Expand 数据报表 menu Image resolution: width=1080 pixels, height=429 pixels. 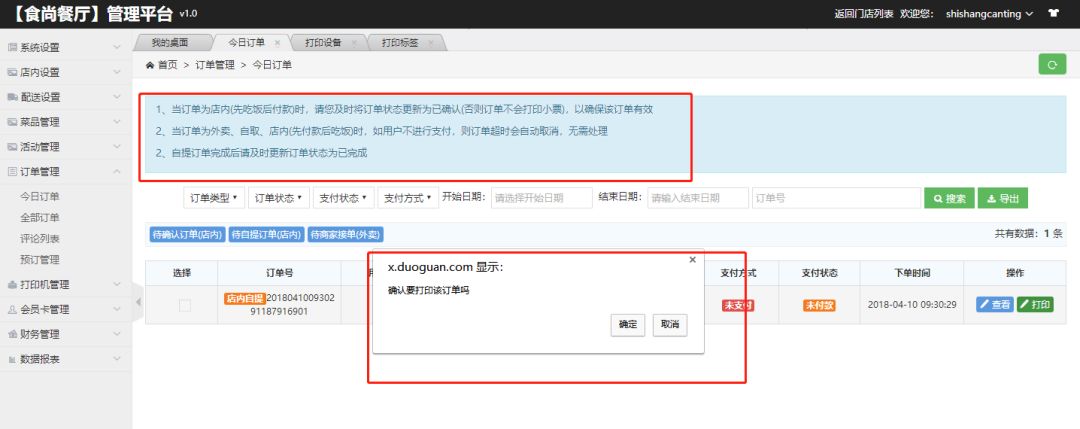point(65,359)
